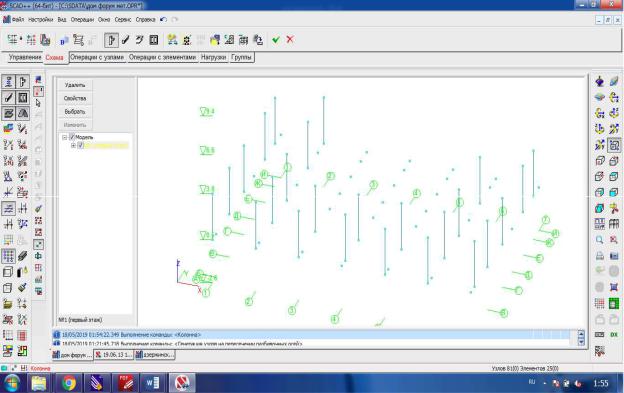Click the magnifier zoom icon in right toolbar
The height and width of the screenshot is (393, 624).
(x=599, y=240)
